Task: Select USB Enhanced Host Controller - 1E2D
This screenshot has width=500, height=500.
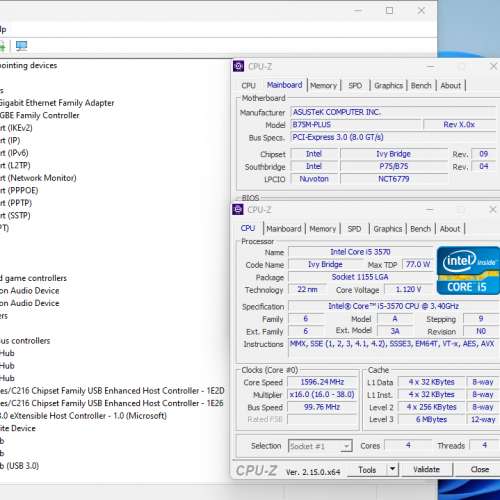Action: tap(112, 391)
